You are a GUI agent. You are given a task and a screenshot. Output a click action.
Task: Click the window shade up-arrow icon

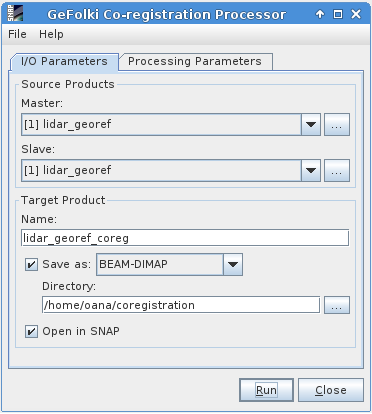pyautogui.click(x=320, y=14)
